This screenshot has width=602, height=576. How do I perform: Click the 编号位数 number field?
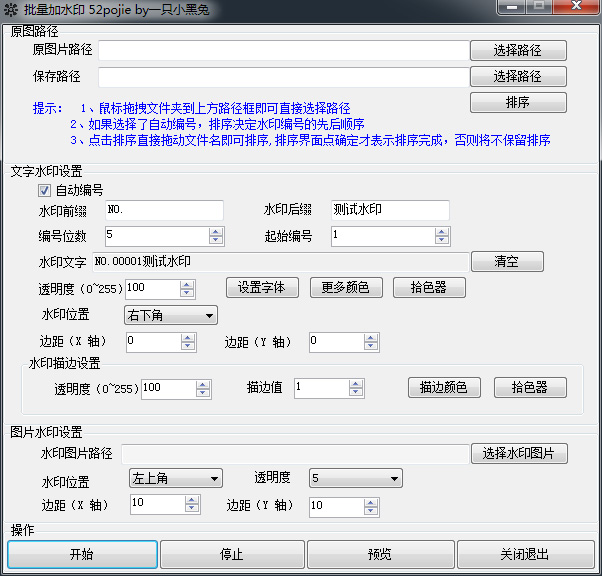(x=157, y=236)
